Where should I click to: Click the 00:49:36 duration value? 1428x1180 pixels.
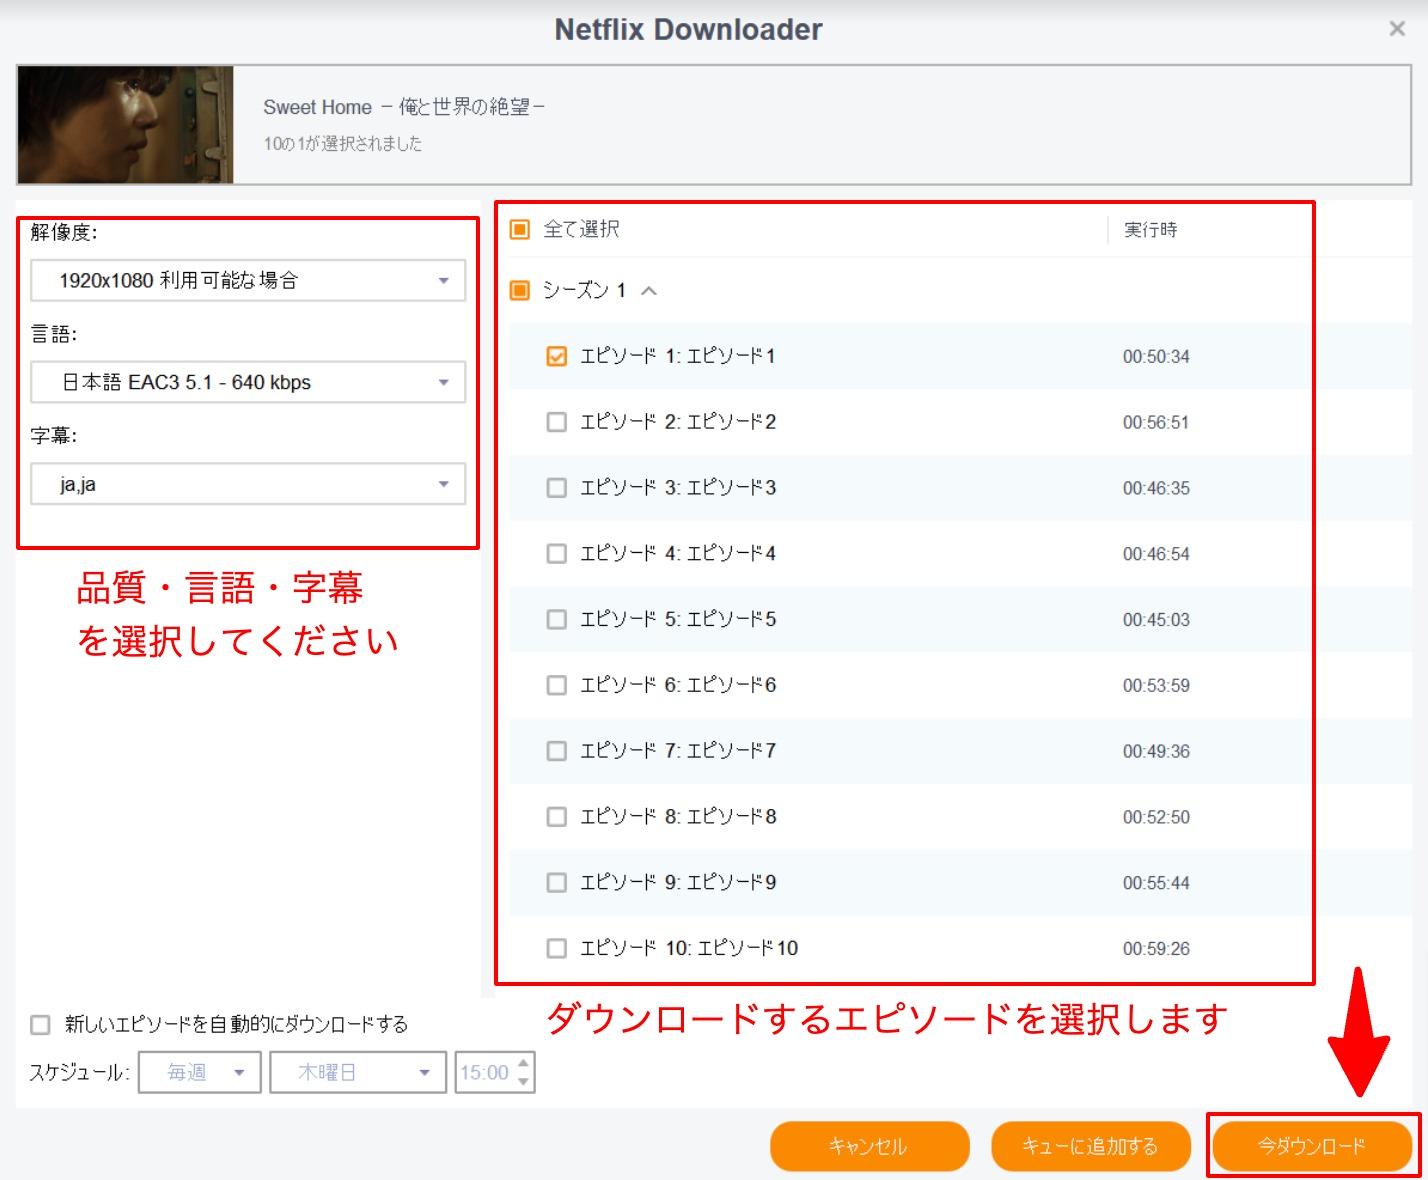(x=1156, y=752)
